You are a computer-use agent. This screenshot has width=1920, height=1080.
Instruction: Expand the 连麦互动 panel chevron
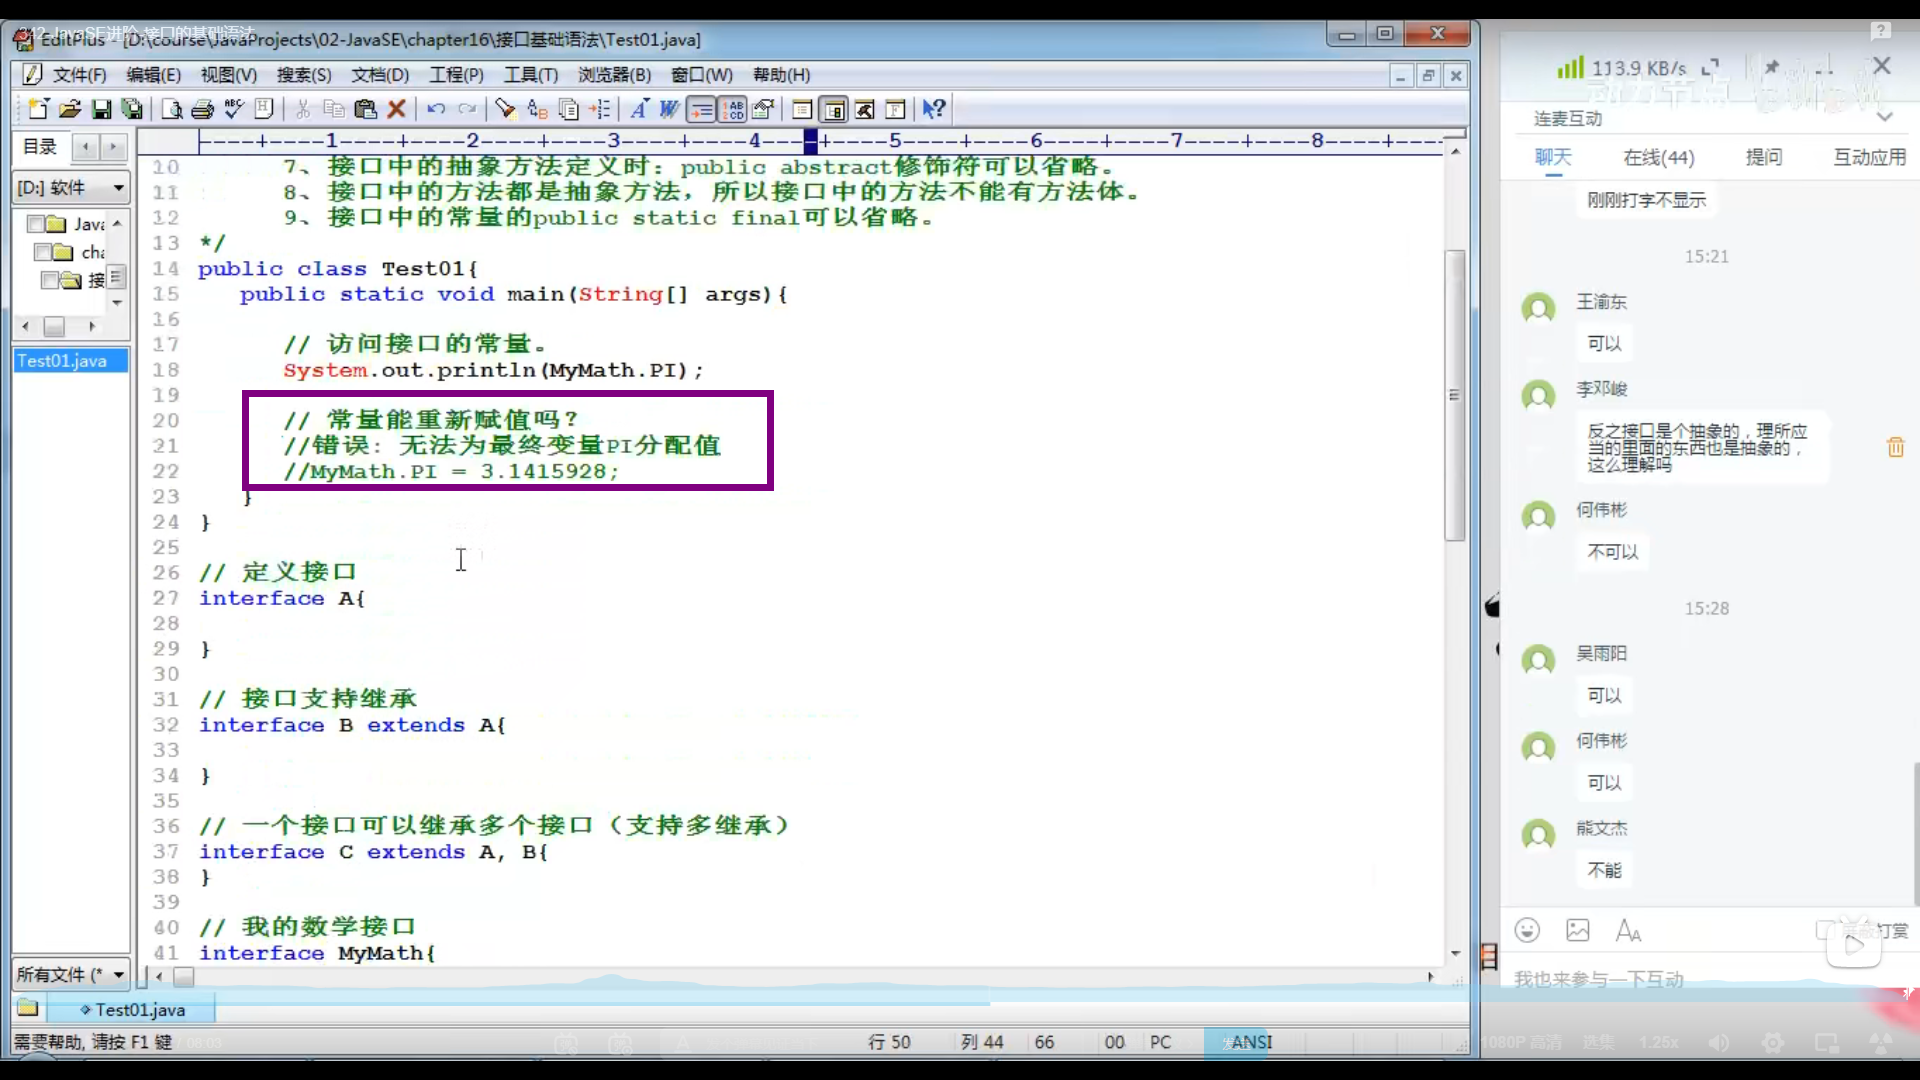1885,118
